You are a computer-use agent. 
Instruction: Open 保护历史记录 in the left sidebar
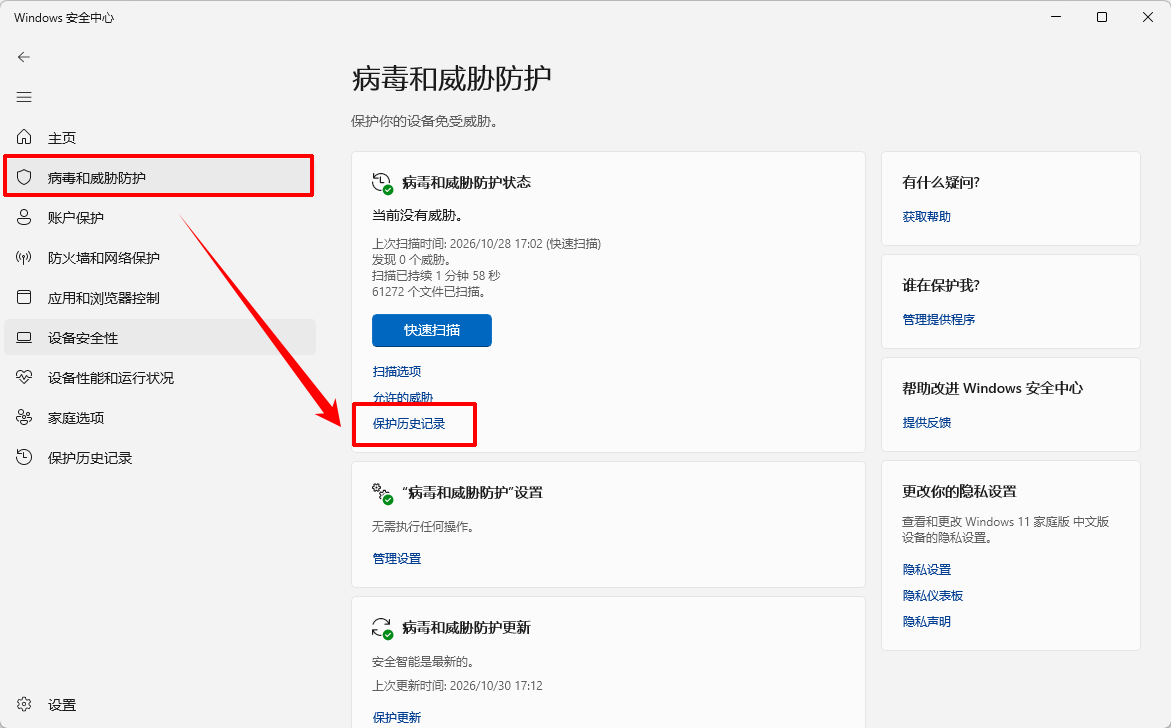point(160,458)
